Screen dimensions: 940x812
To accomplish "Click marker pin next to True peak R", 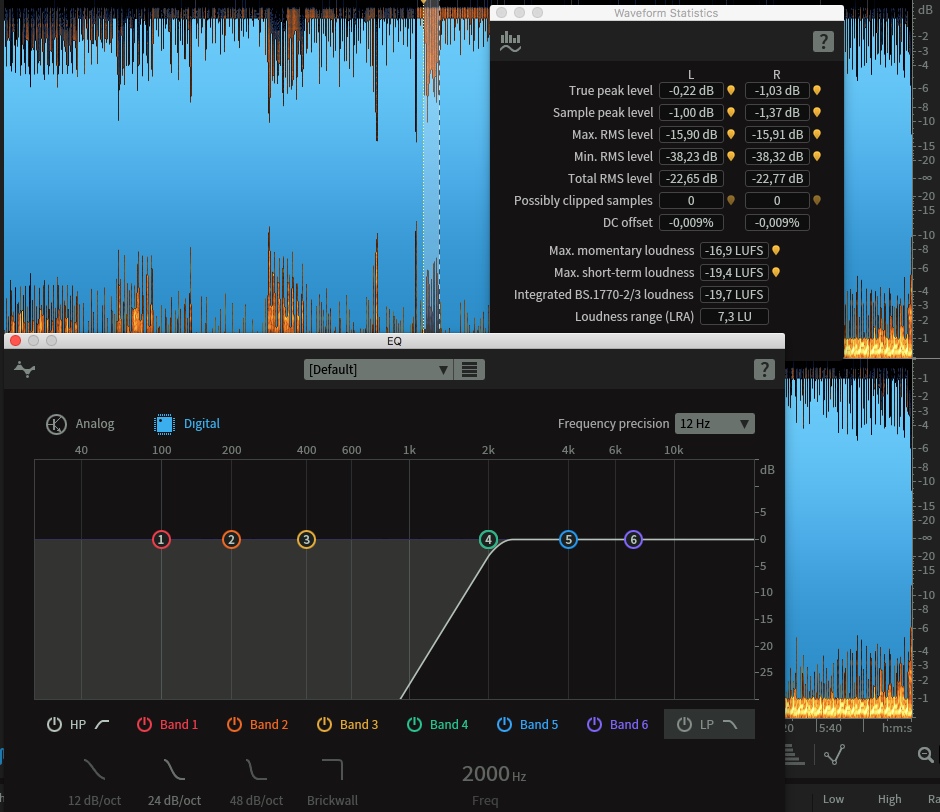I will tap(817, 91).
